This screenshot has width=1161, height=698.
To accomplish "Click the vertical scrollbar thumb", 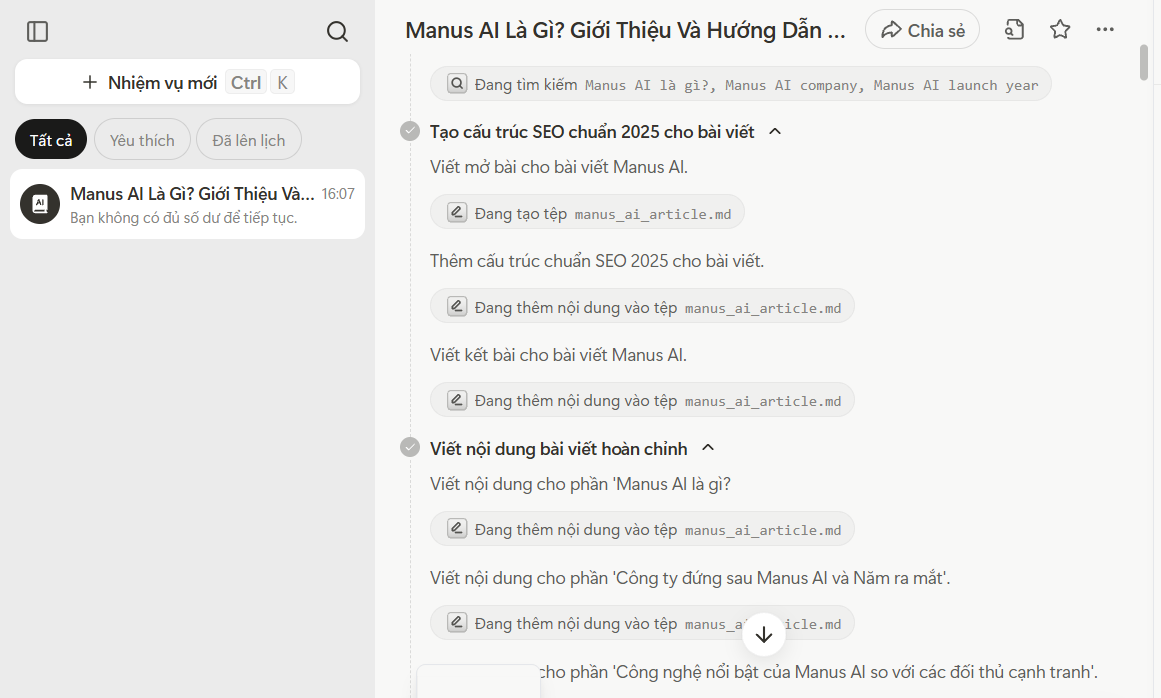I will pyautogui.click(x=1144, y=63).
